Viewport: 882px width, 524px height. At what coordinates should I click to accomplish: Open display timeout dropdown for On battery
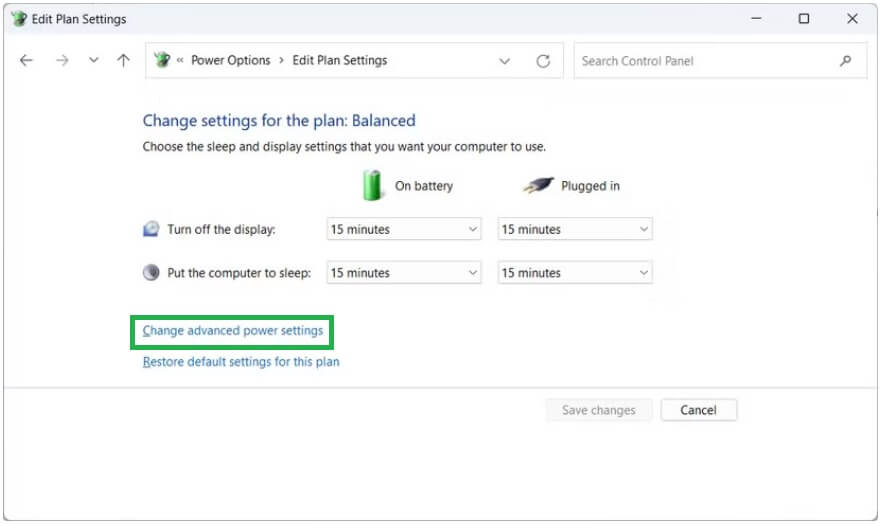[x=404, y=229]
